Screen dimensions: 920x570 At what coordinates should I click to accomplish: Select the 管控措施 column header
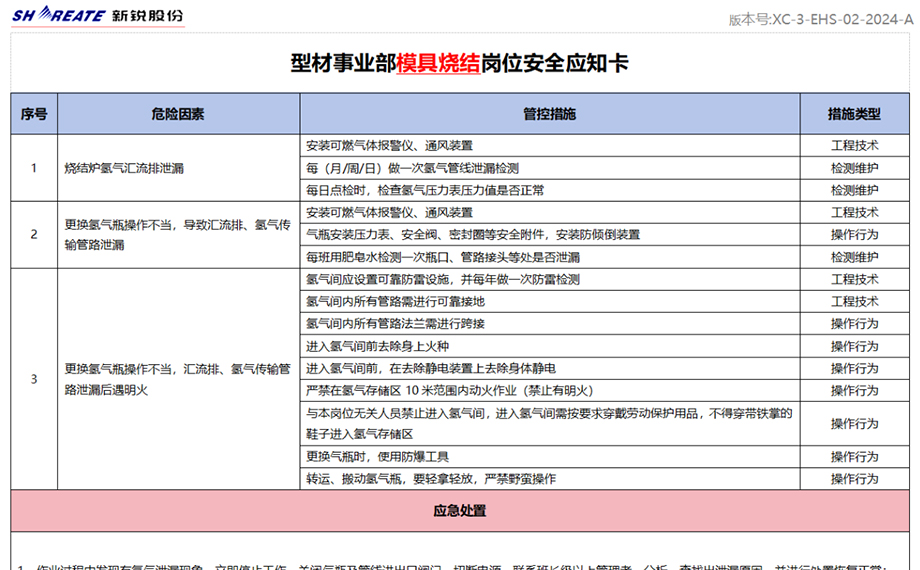550,114
